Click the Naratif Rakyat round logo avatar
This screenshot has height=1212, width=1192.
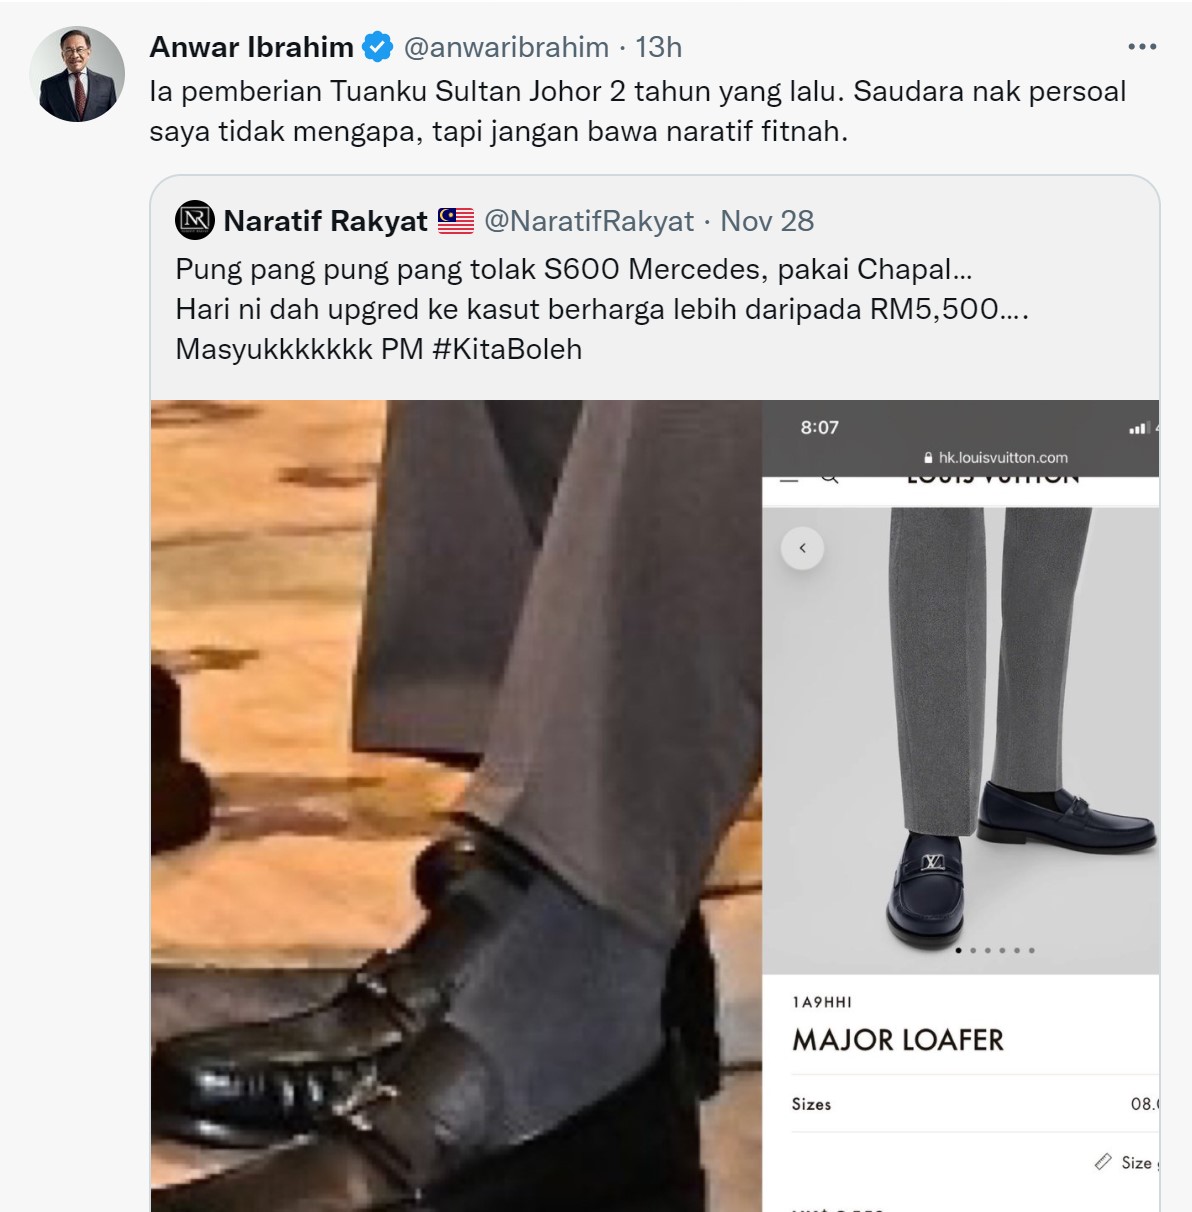pos(195,220)
